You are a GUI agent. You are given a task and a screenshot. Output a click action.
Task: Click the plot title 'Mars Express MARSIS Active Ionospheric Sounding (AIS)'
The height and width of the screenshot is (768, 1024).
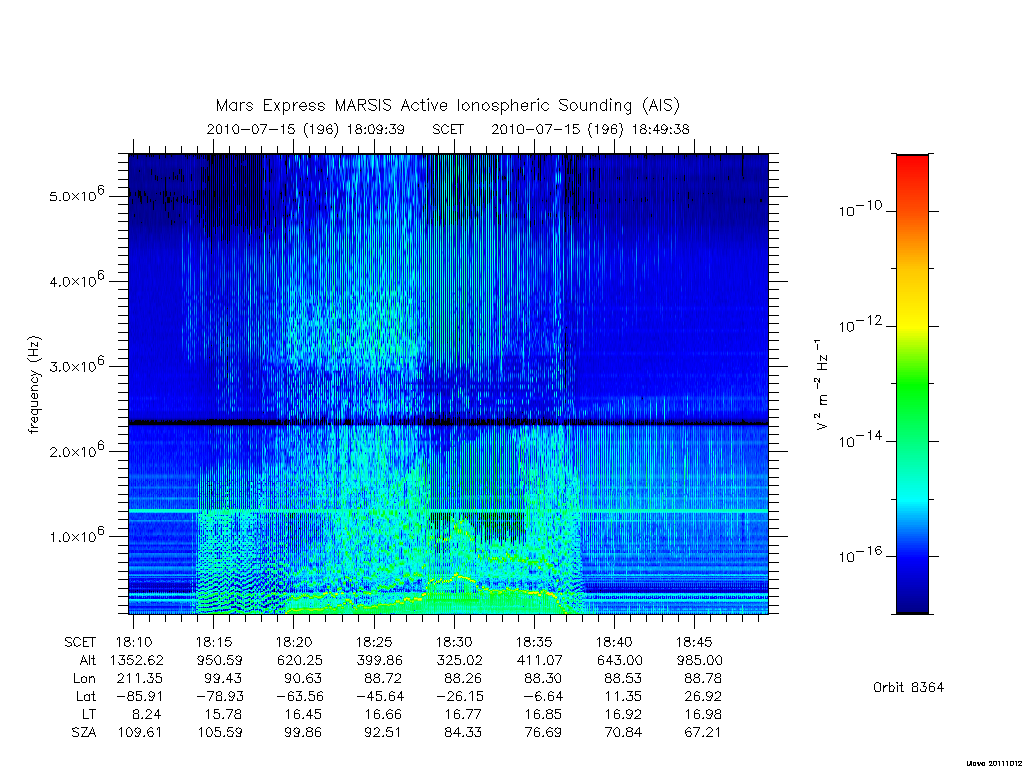coord(448,106)
